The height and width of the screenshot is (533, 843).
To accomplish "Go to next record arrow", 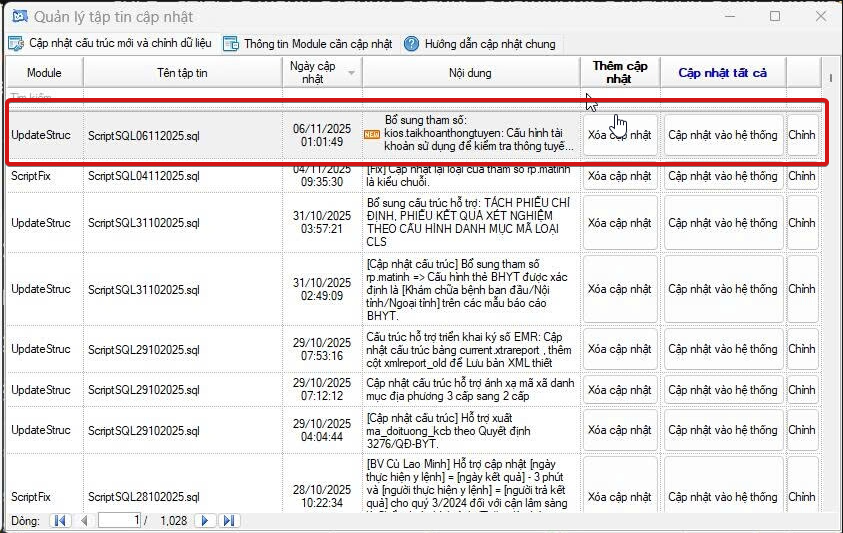I will click(x=204, y=521).
